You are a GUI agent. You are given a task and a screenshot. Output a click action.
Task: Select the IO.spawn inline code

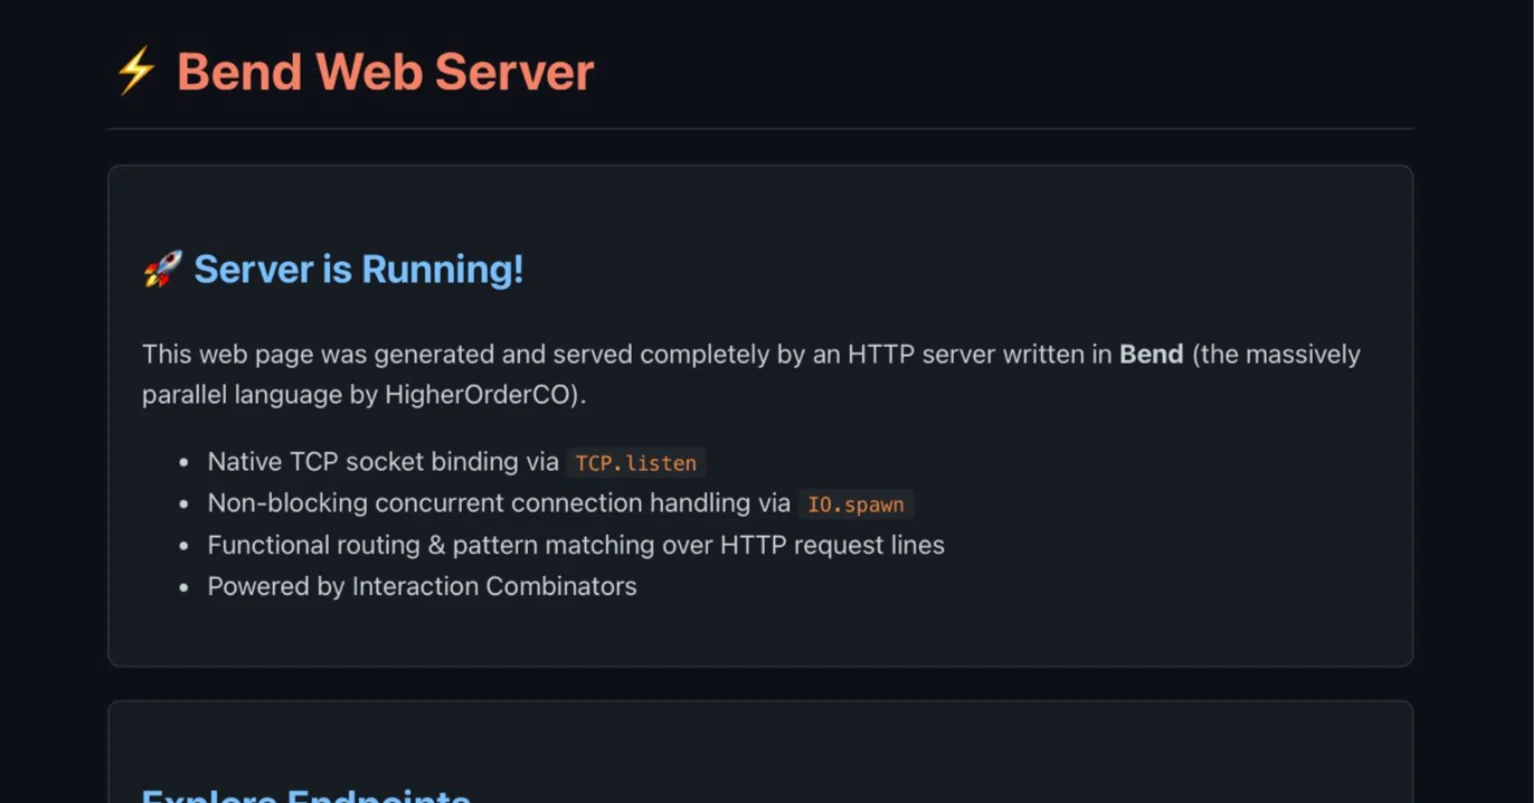tap(856, 504)
